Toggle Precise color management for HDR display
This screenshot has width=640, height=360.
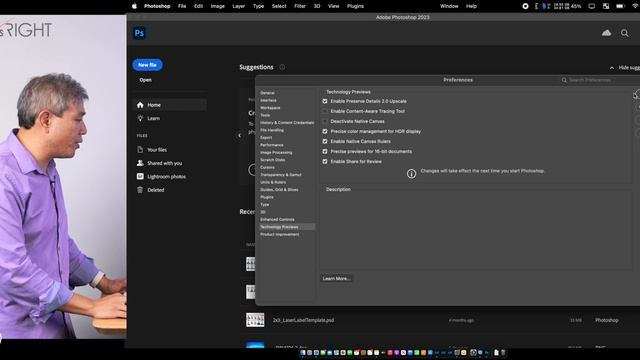(x=325, y=131)
